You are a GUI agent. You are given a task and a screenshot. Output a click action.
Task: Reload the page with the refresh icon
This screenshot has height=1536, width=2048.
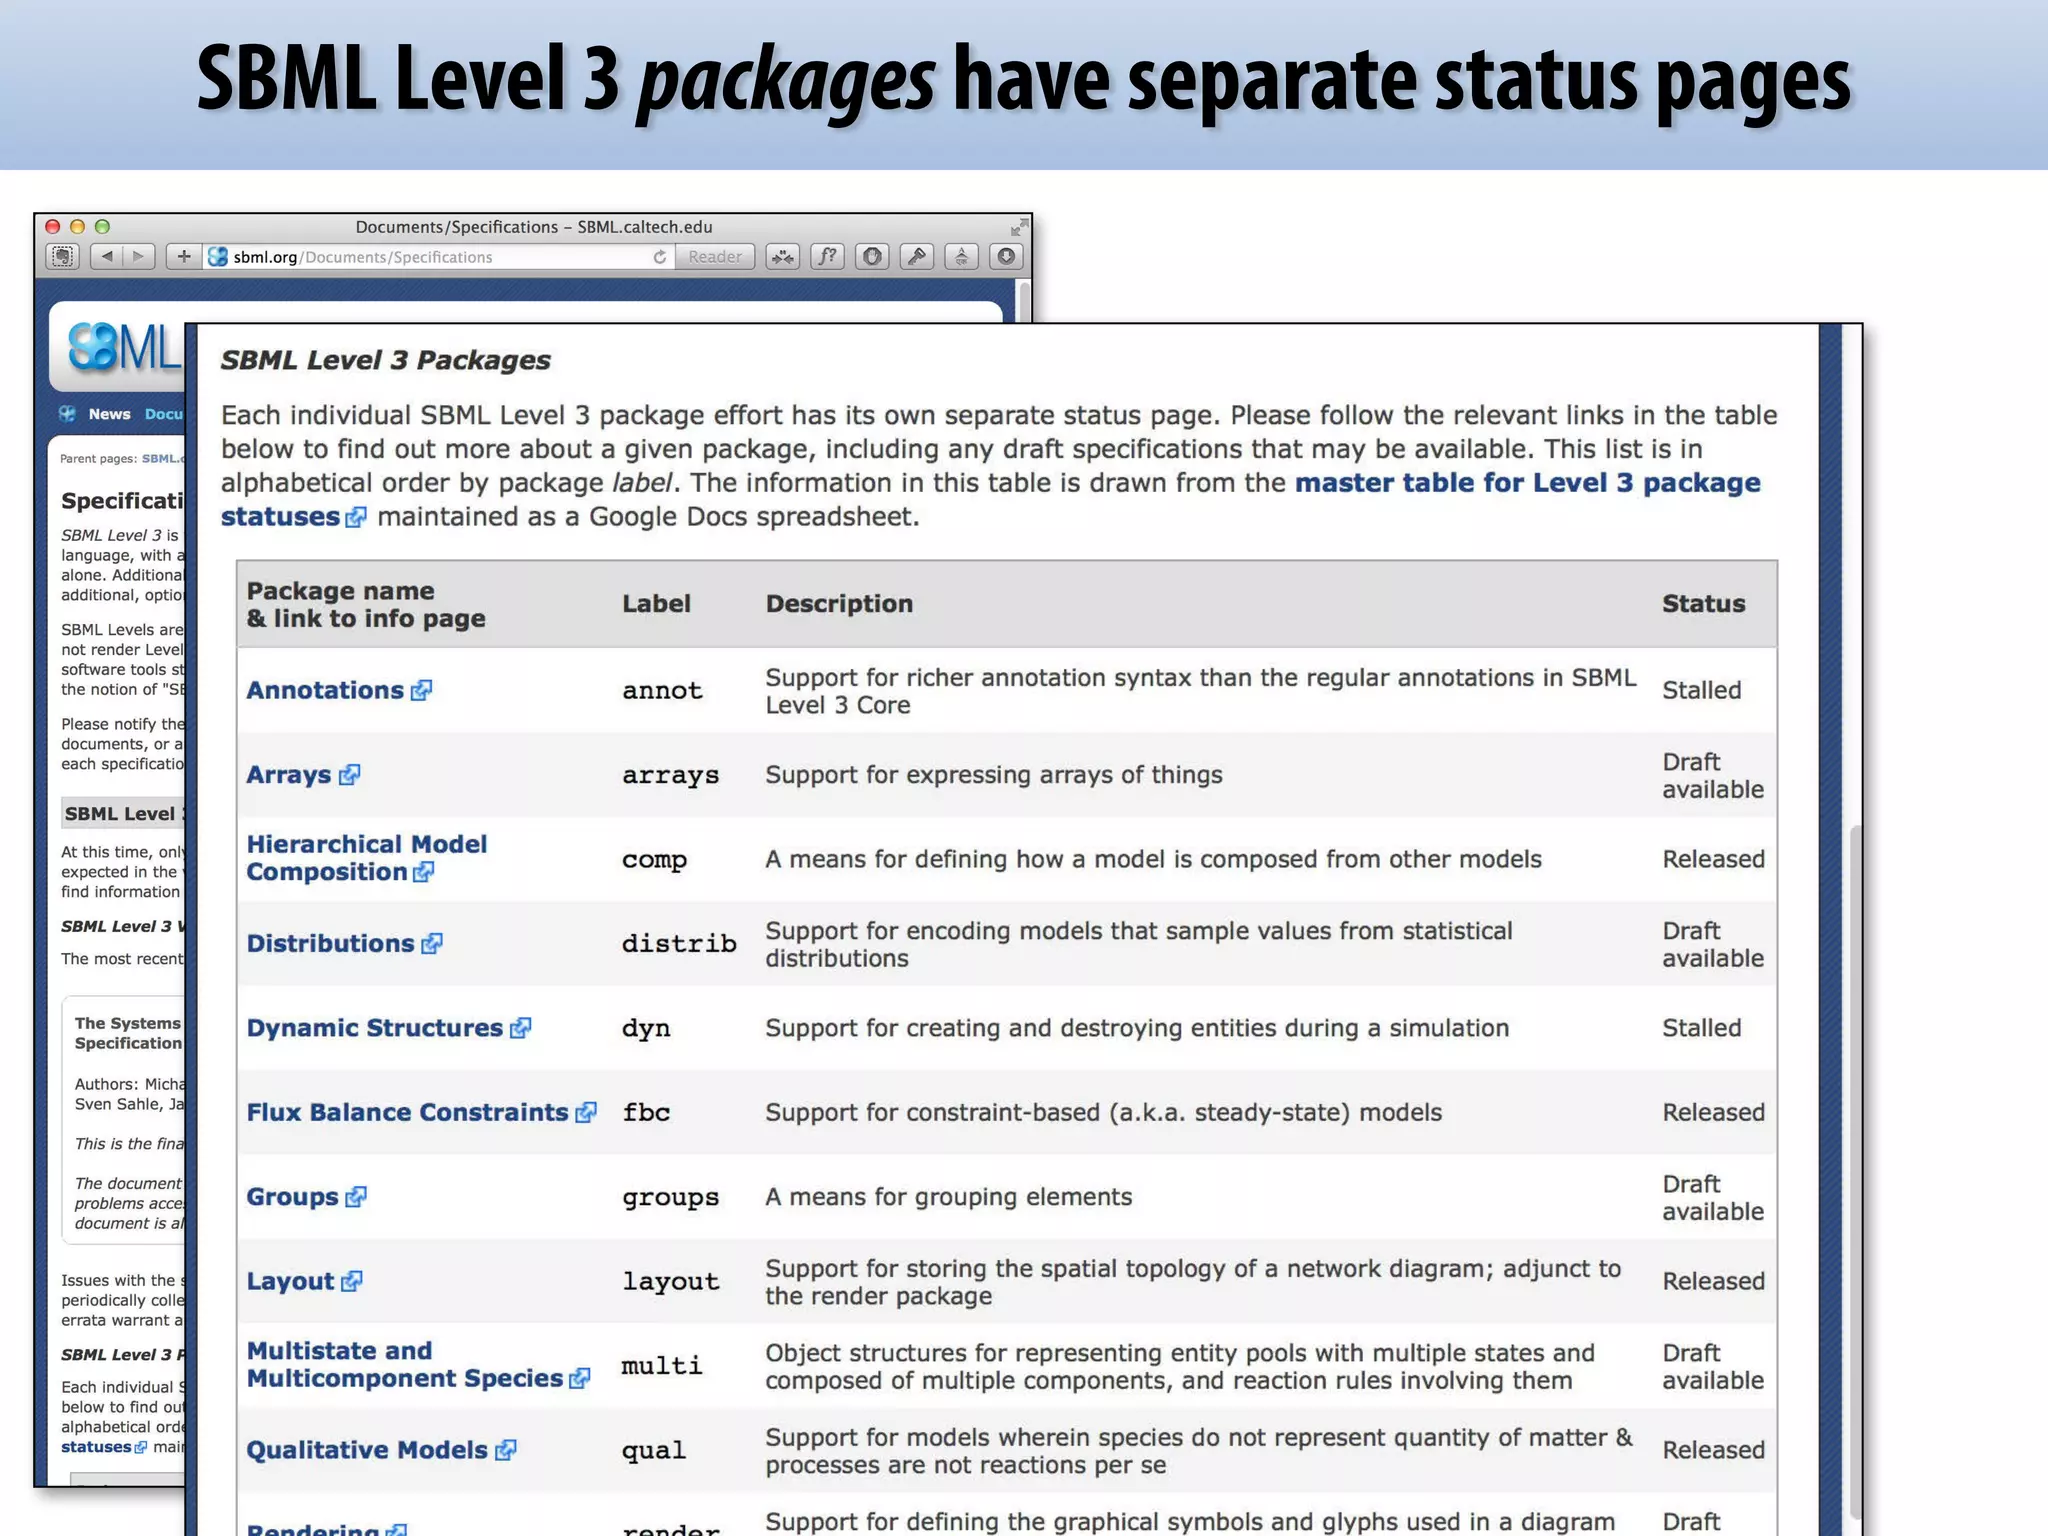point(660,257)
